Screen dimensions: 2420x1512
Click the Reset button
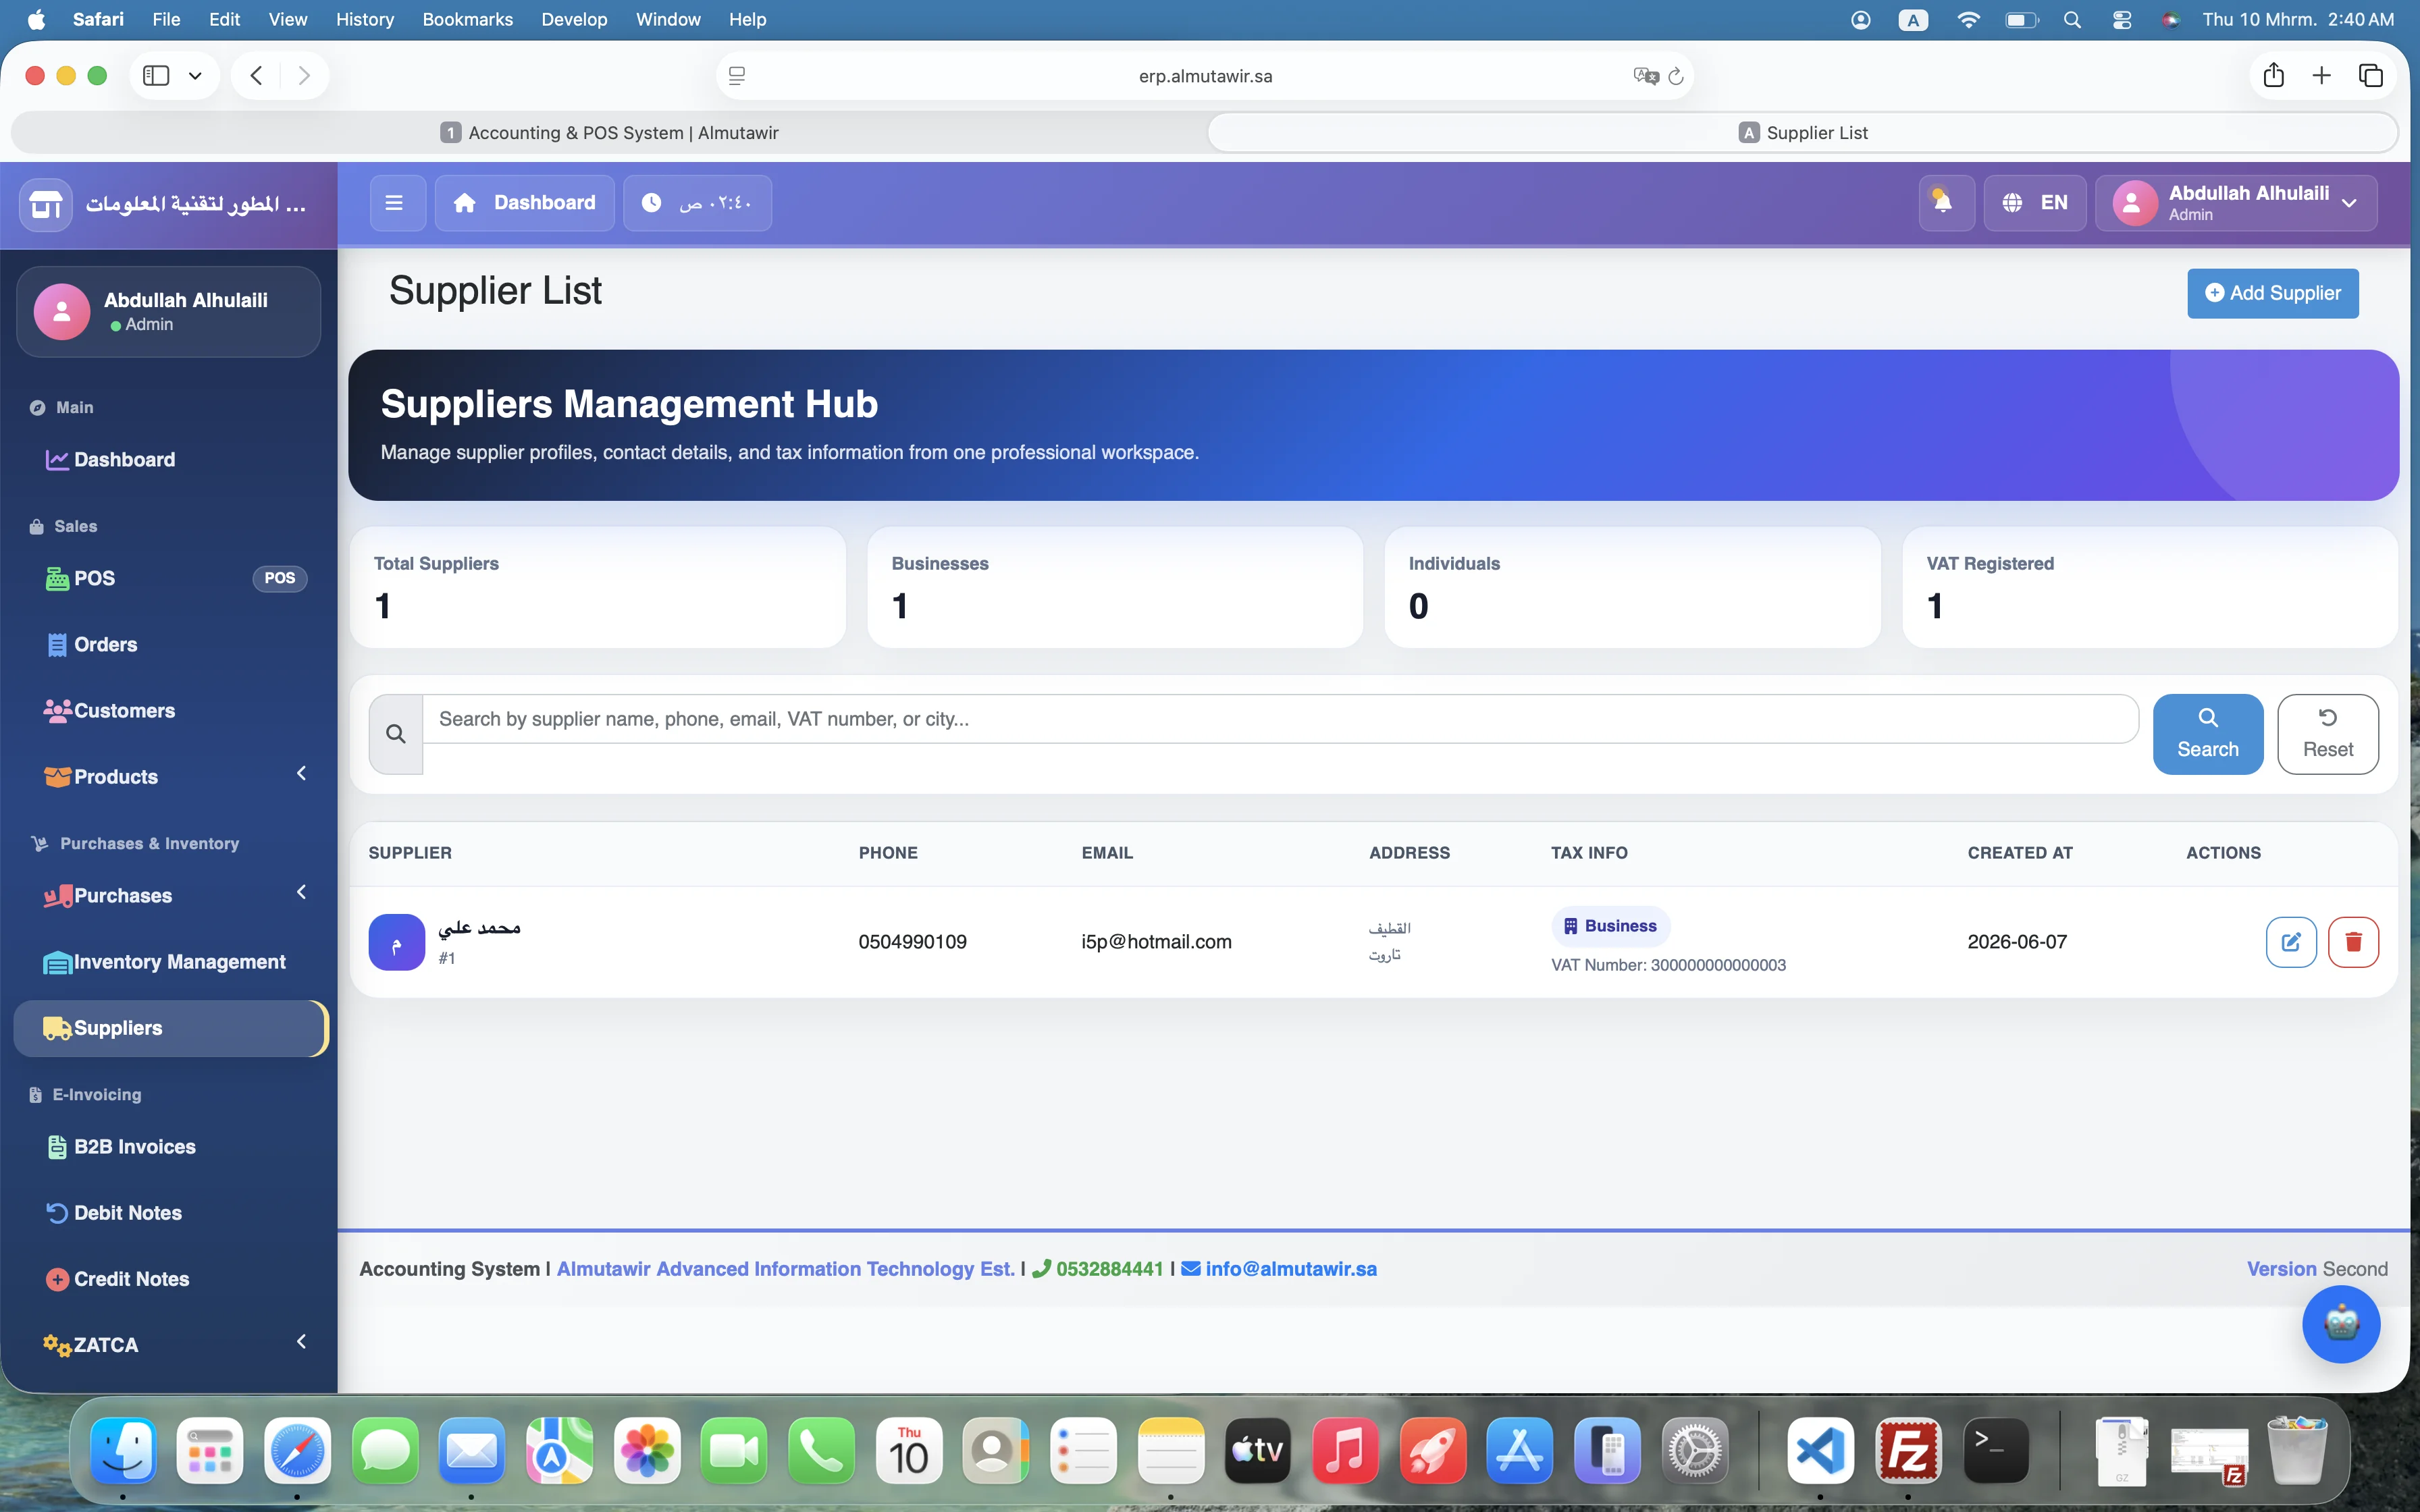click(x=2328, y=734)
